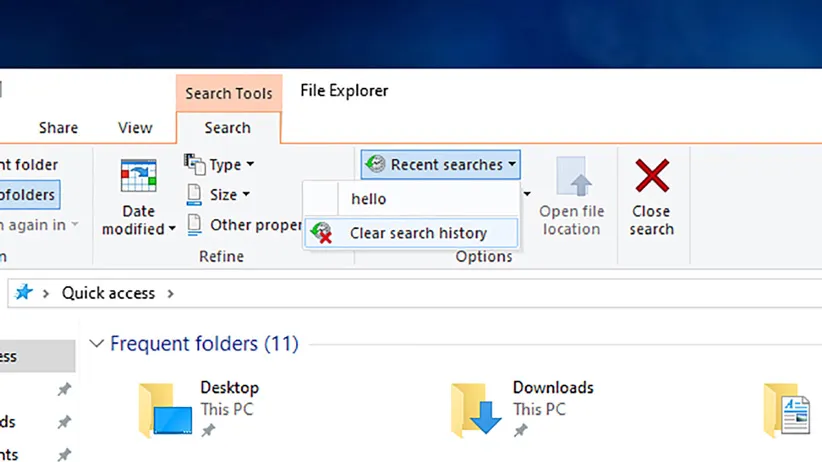Open the Type filter dropdown

point(221,164)
